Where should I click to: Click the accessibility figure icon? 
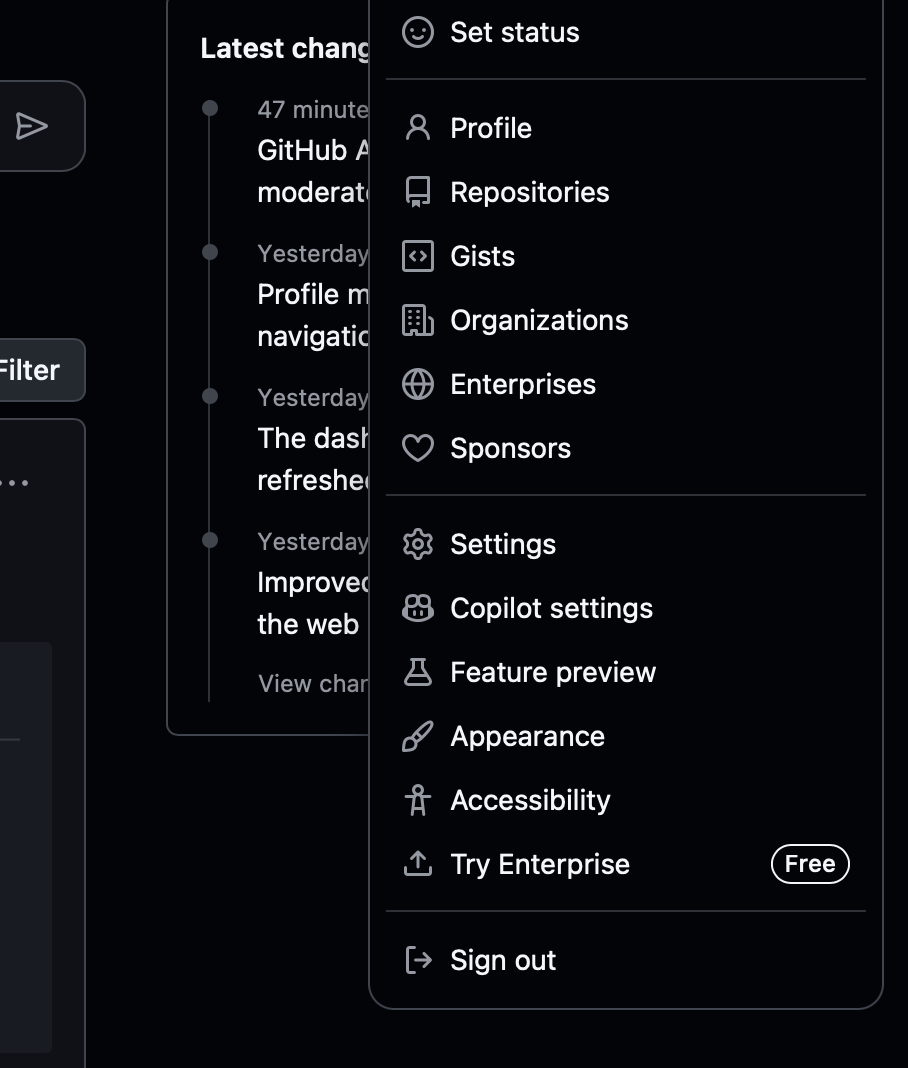[x=418, y=800]
